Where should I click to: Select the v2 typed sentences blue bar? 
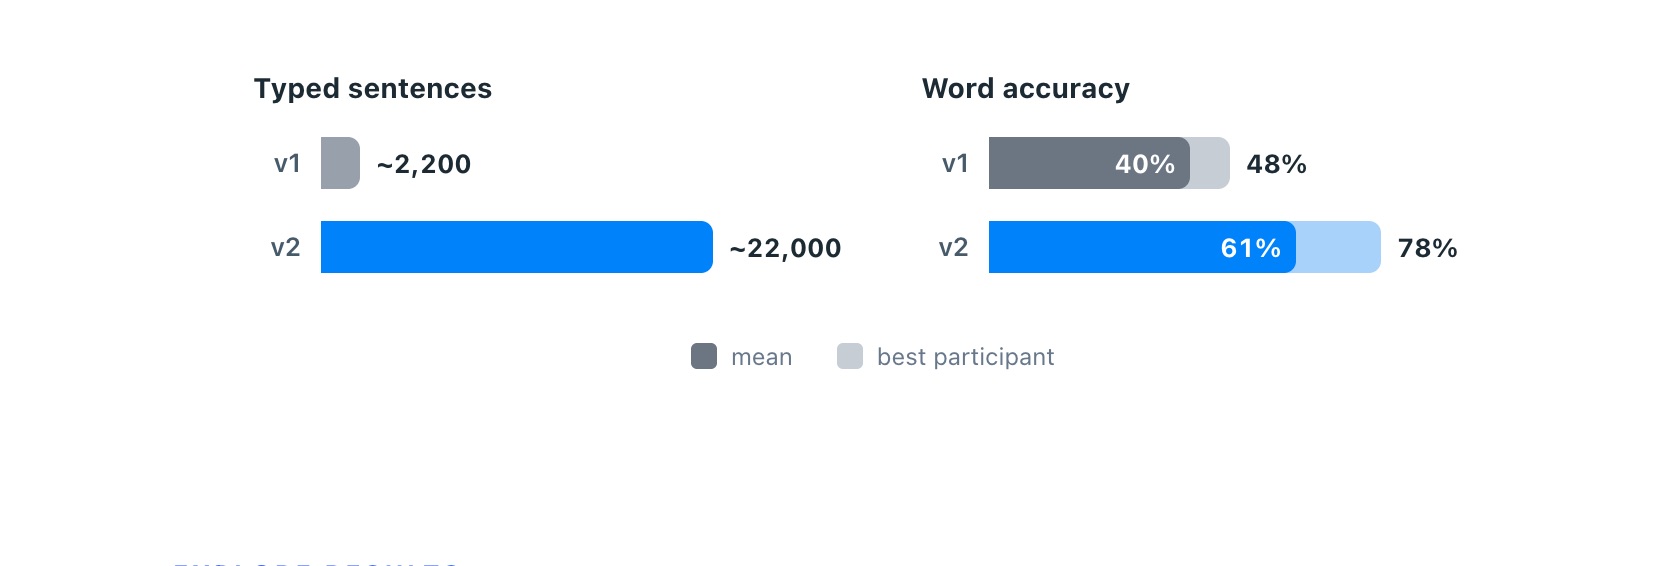[x=517, y=247]
